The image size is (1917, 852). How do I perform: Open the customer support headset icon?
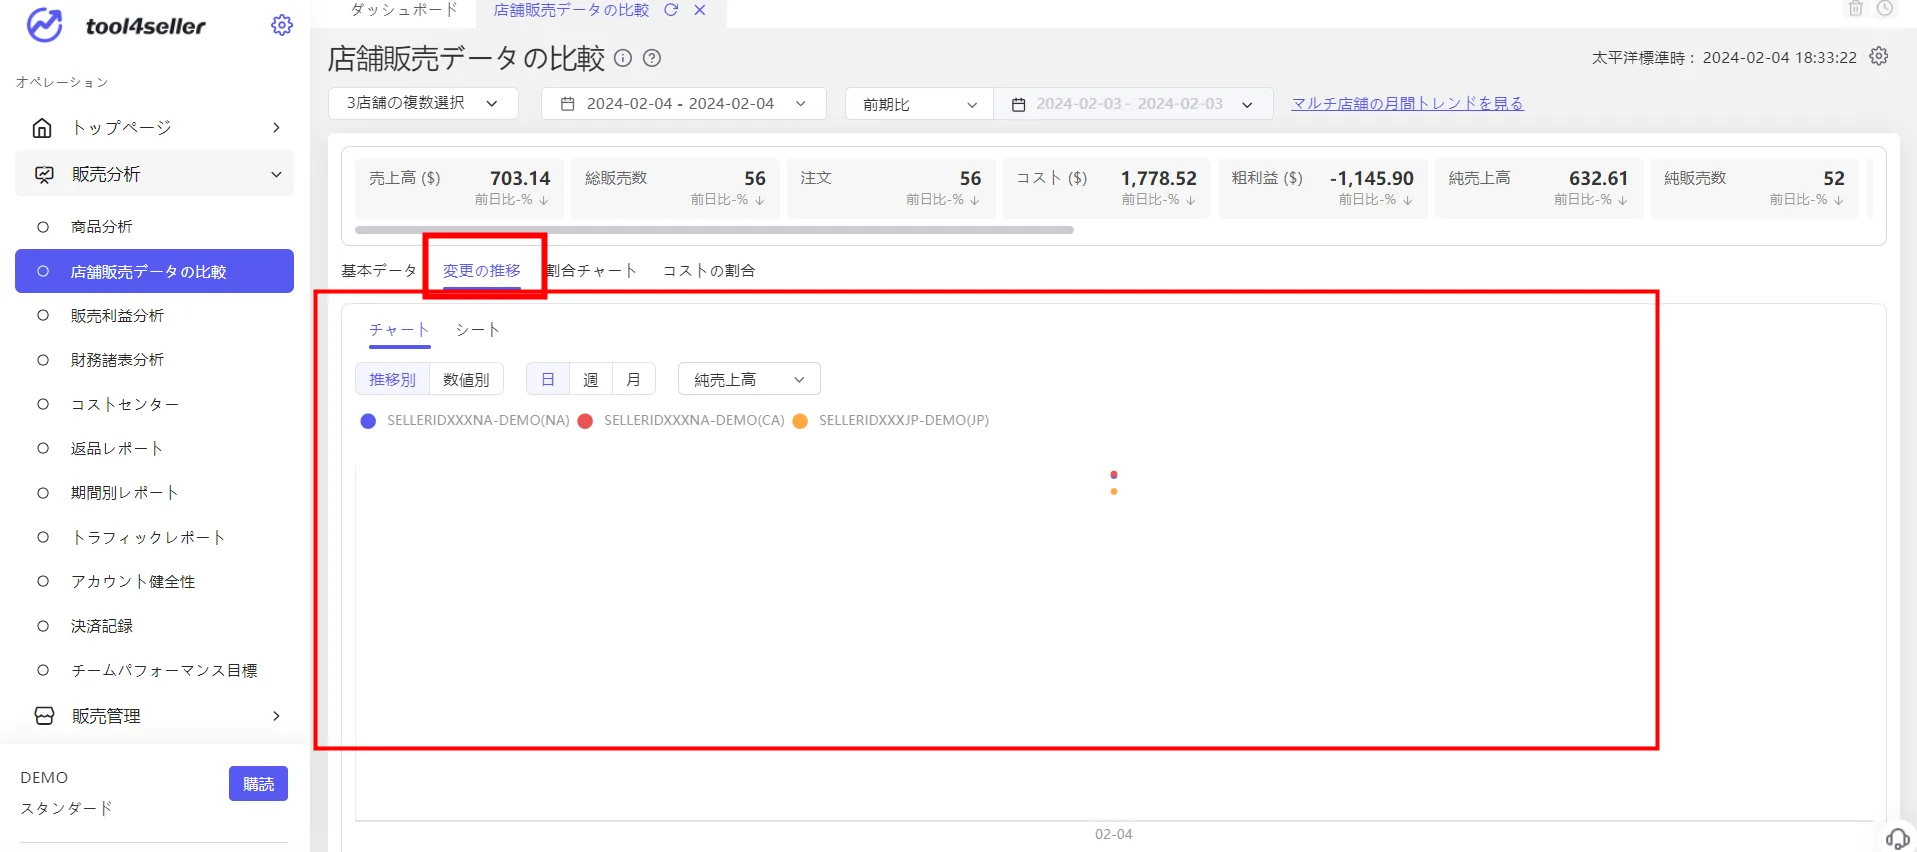[1897, 838]
